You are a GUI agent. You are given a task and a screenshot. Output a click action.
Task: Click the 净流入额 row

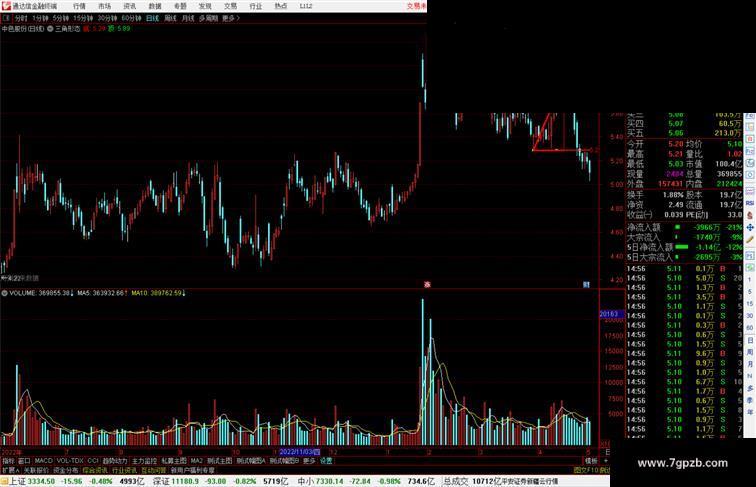(x=684, y=227)
